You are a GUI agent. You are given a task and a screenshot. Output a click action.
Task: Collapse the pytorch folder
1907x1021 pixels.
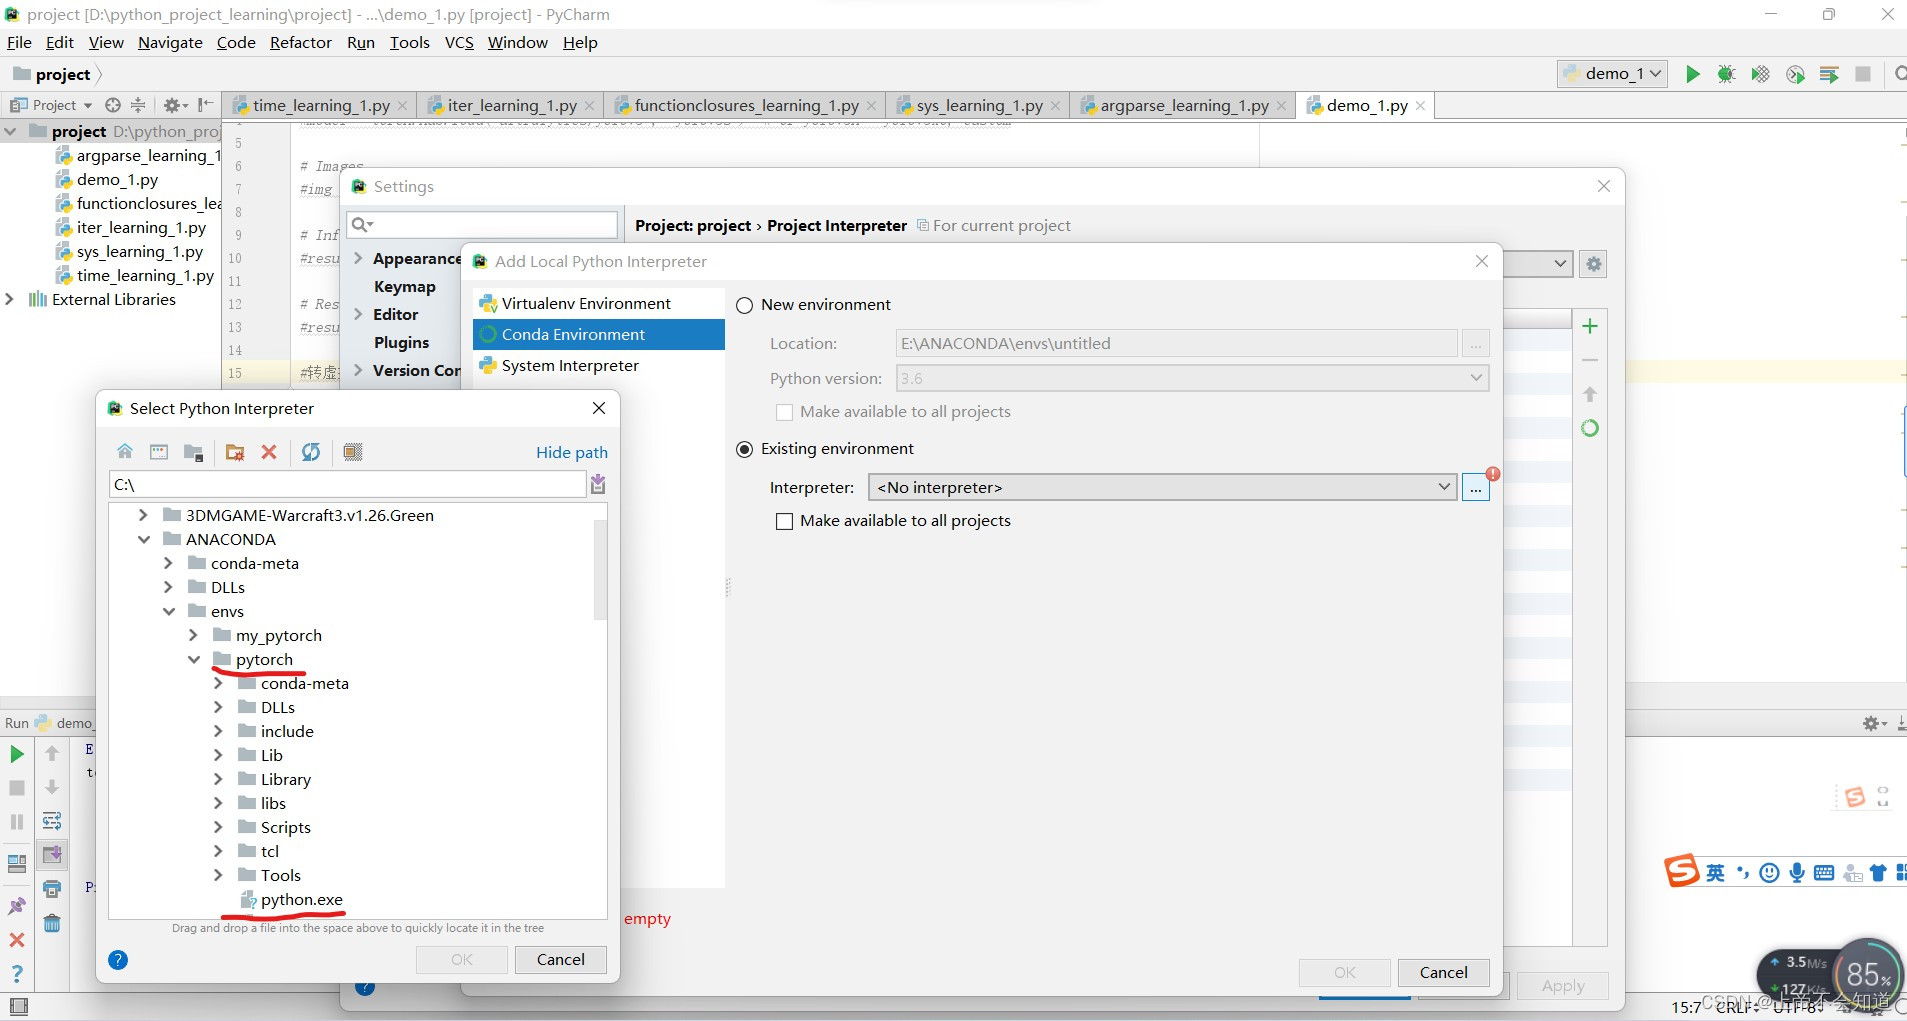(x=194, y=660)
